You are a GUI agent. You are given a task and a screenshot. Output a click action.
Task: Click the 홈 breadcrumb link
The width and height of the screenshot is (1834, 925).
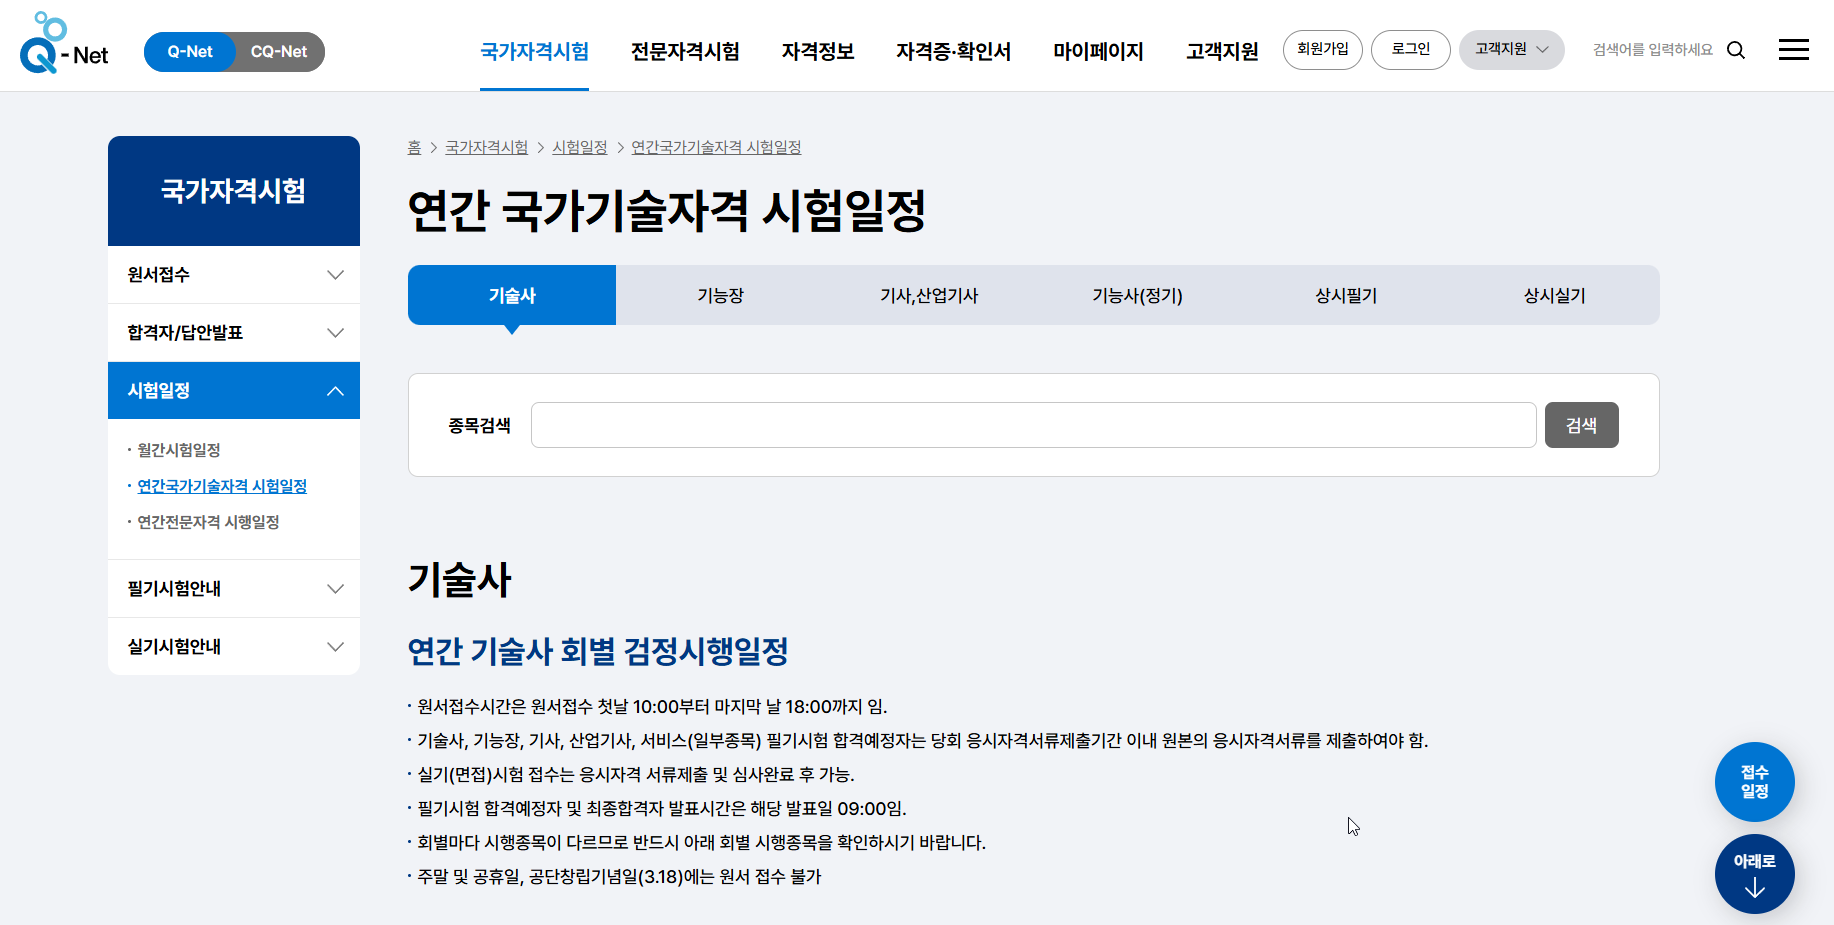click(414, 147)
